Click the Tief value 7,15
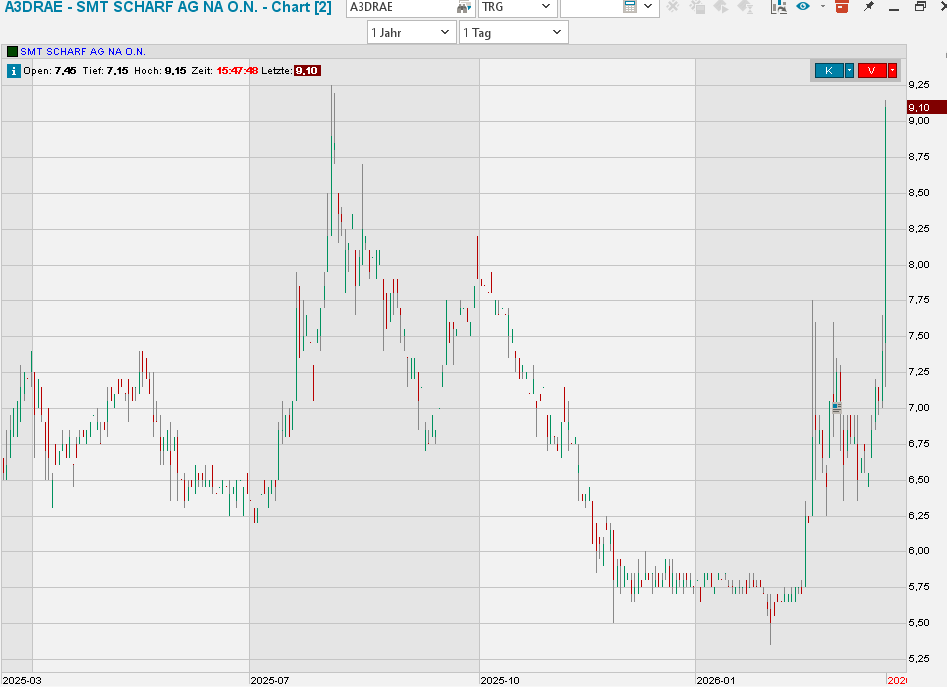Screen dimensions: 947x687 [118, 71]
